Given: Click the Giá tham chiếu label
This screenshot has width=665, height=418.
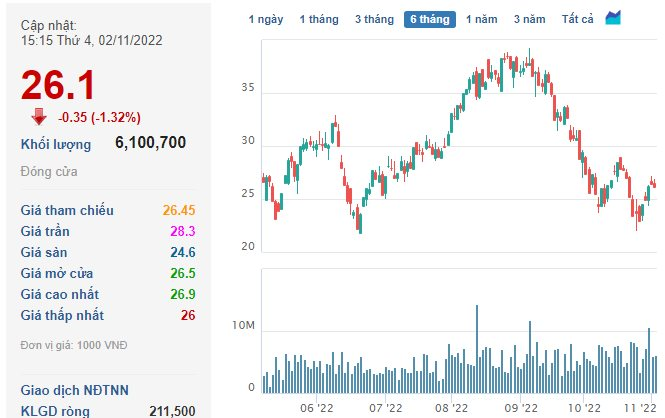Looking at the screenshot, I should click(67, 210).
